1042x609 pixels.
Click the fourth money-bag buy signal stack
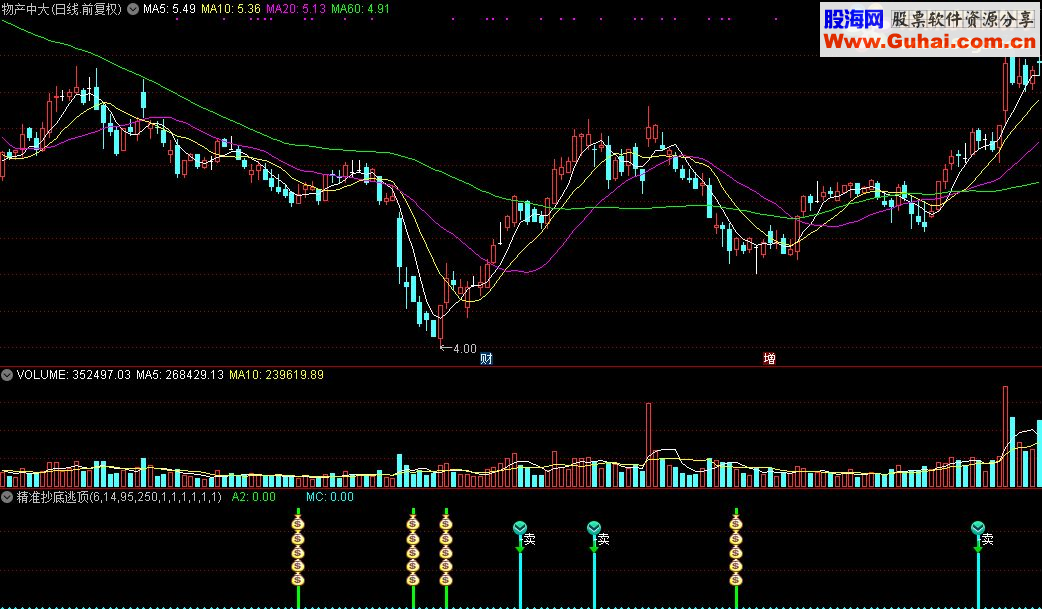coord(736,550)
